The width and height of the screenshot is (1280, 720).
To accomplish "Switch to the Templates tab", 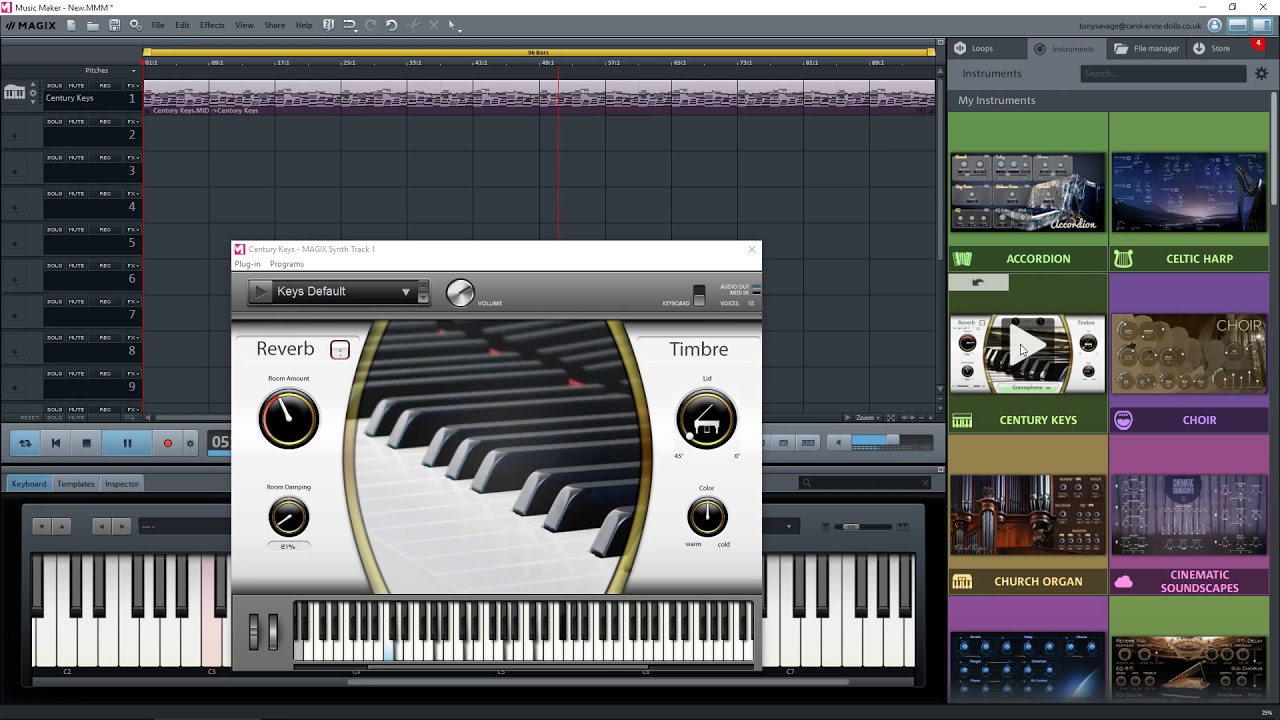I will 76,484.
